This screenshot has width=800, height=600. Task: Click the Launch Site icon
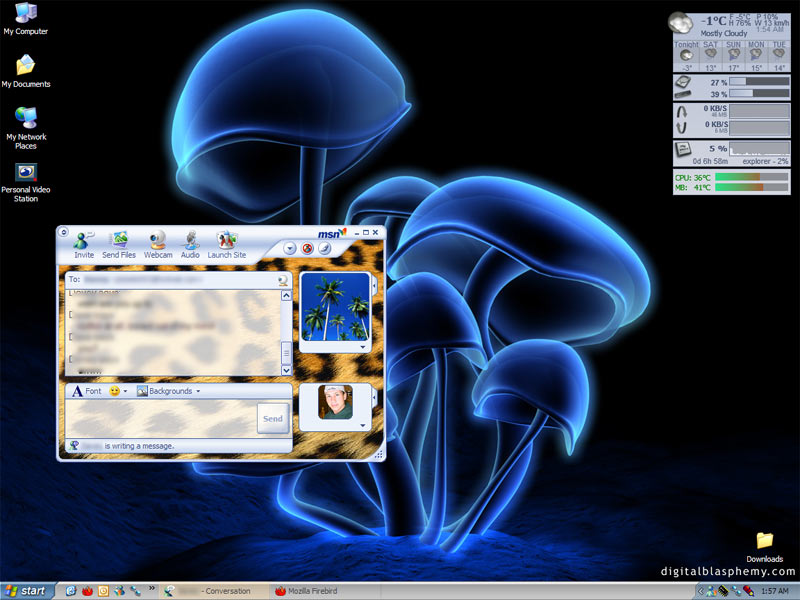(x=227, y=241)
